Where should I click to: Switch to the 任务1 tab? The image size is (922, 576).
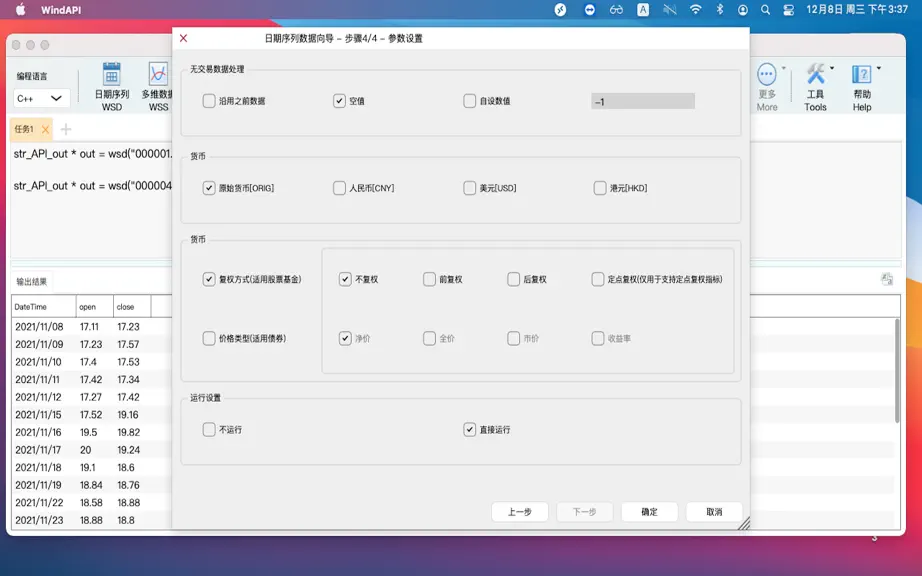pyautogui.click(x=25, y=129)
